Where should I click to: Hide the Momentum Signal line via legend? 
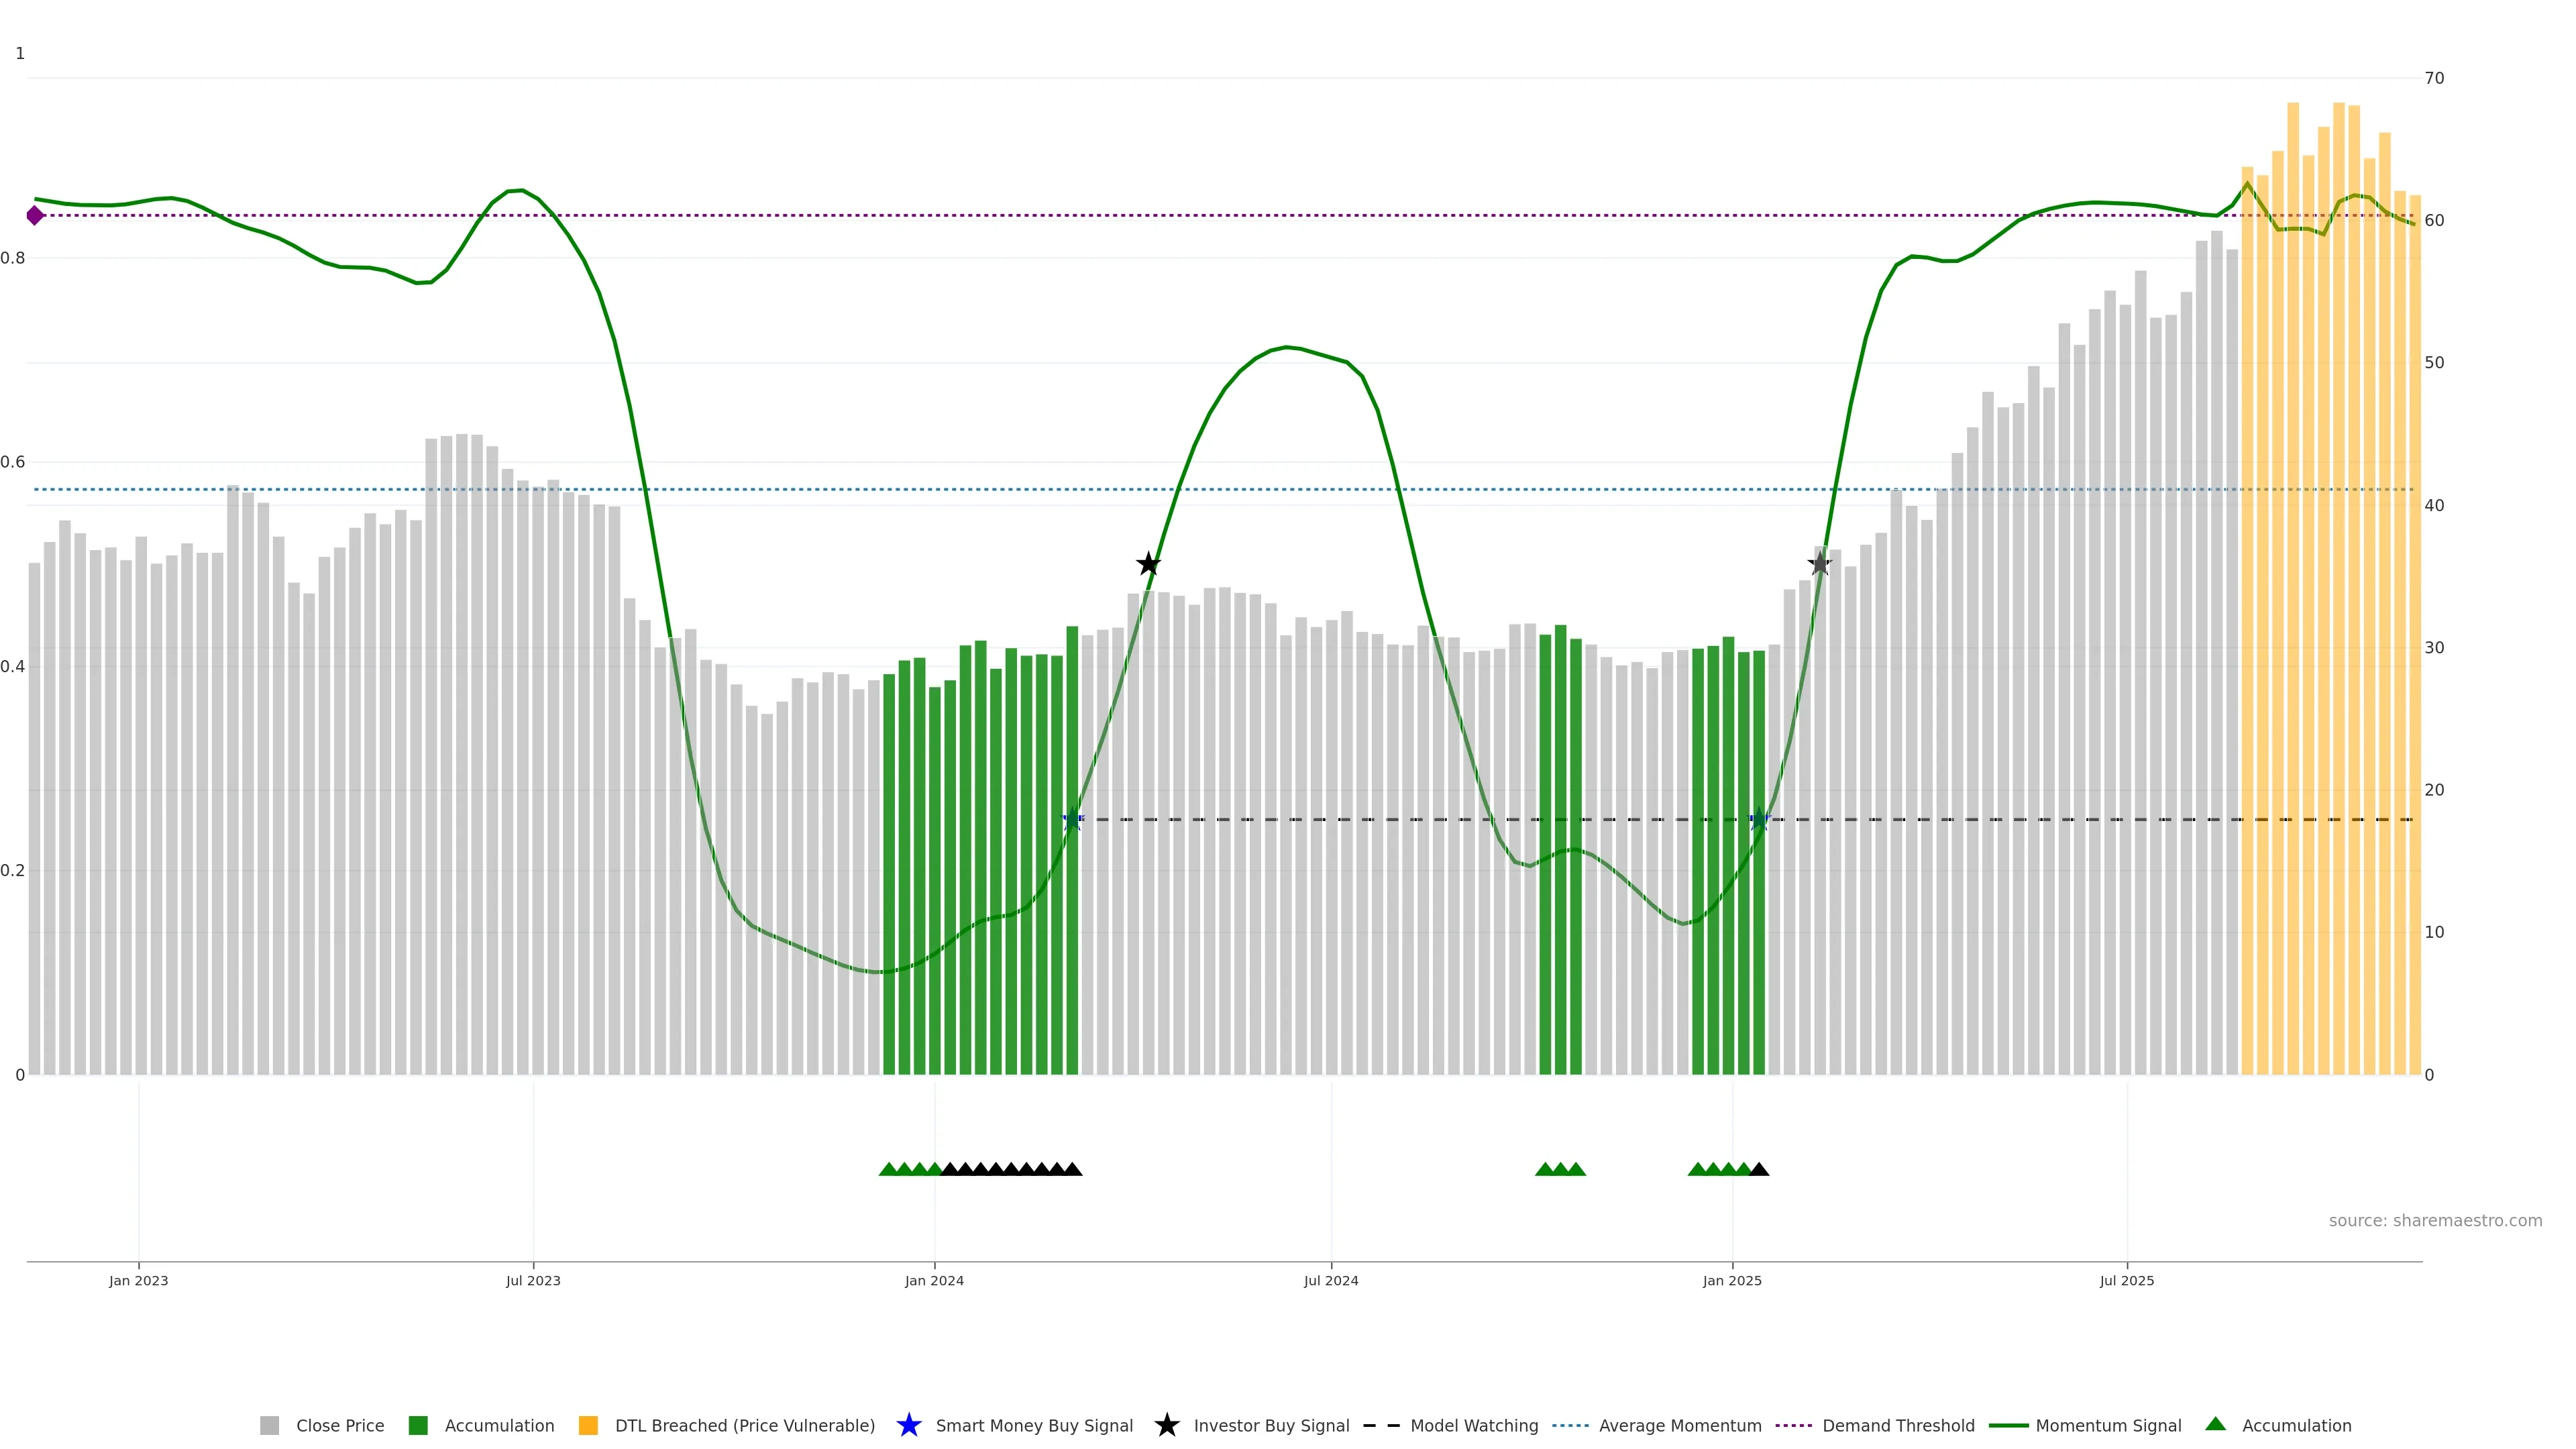(x=2108, y=1425)
